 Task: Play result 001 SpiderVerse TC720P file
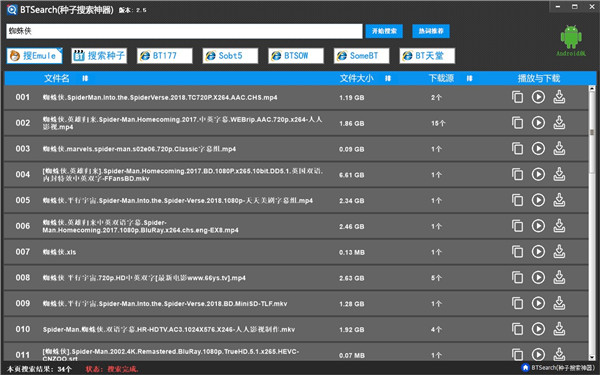[x=538, y=97]
